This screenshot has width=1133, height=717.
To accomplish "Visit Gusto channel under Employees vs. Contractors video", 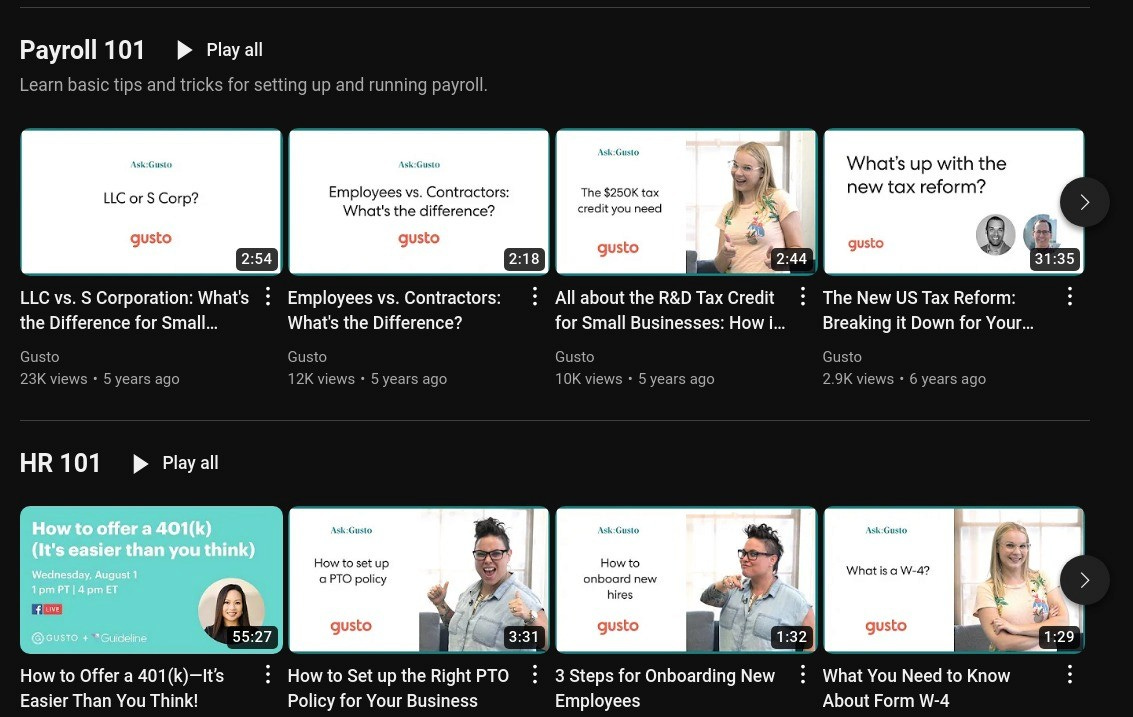I will (307, 357).
